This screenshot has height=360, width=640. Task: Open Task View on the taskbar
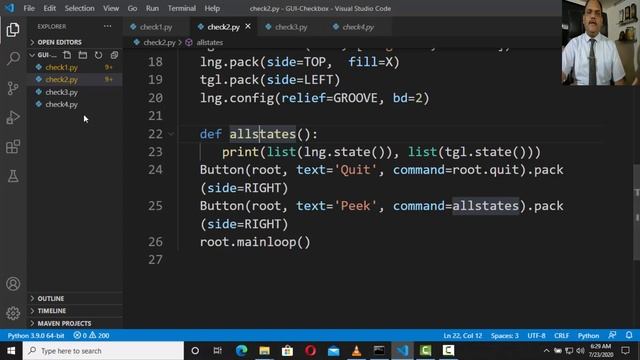click(x=218, y=351)
